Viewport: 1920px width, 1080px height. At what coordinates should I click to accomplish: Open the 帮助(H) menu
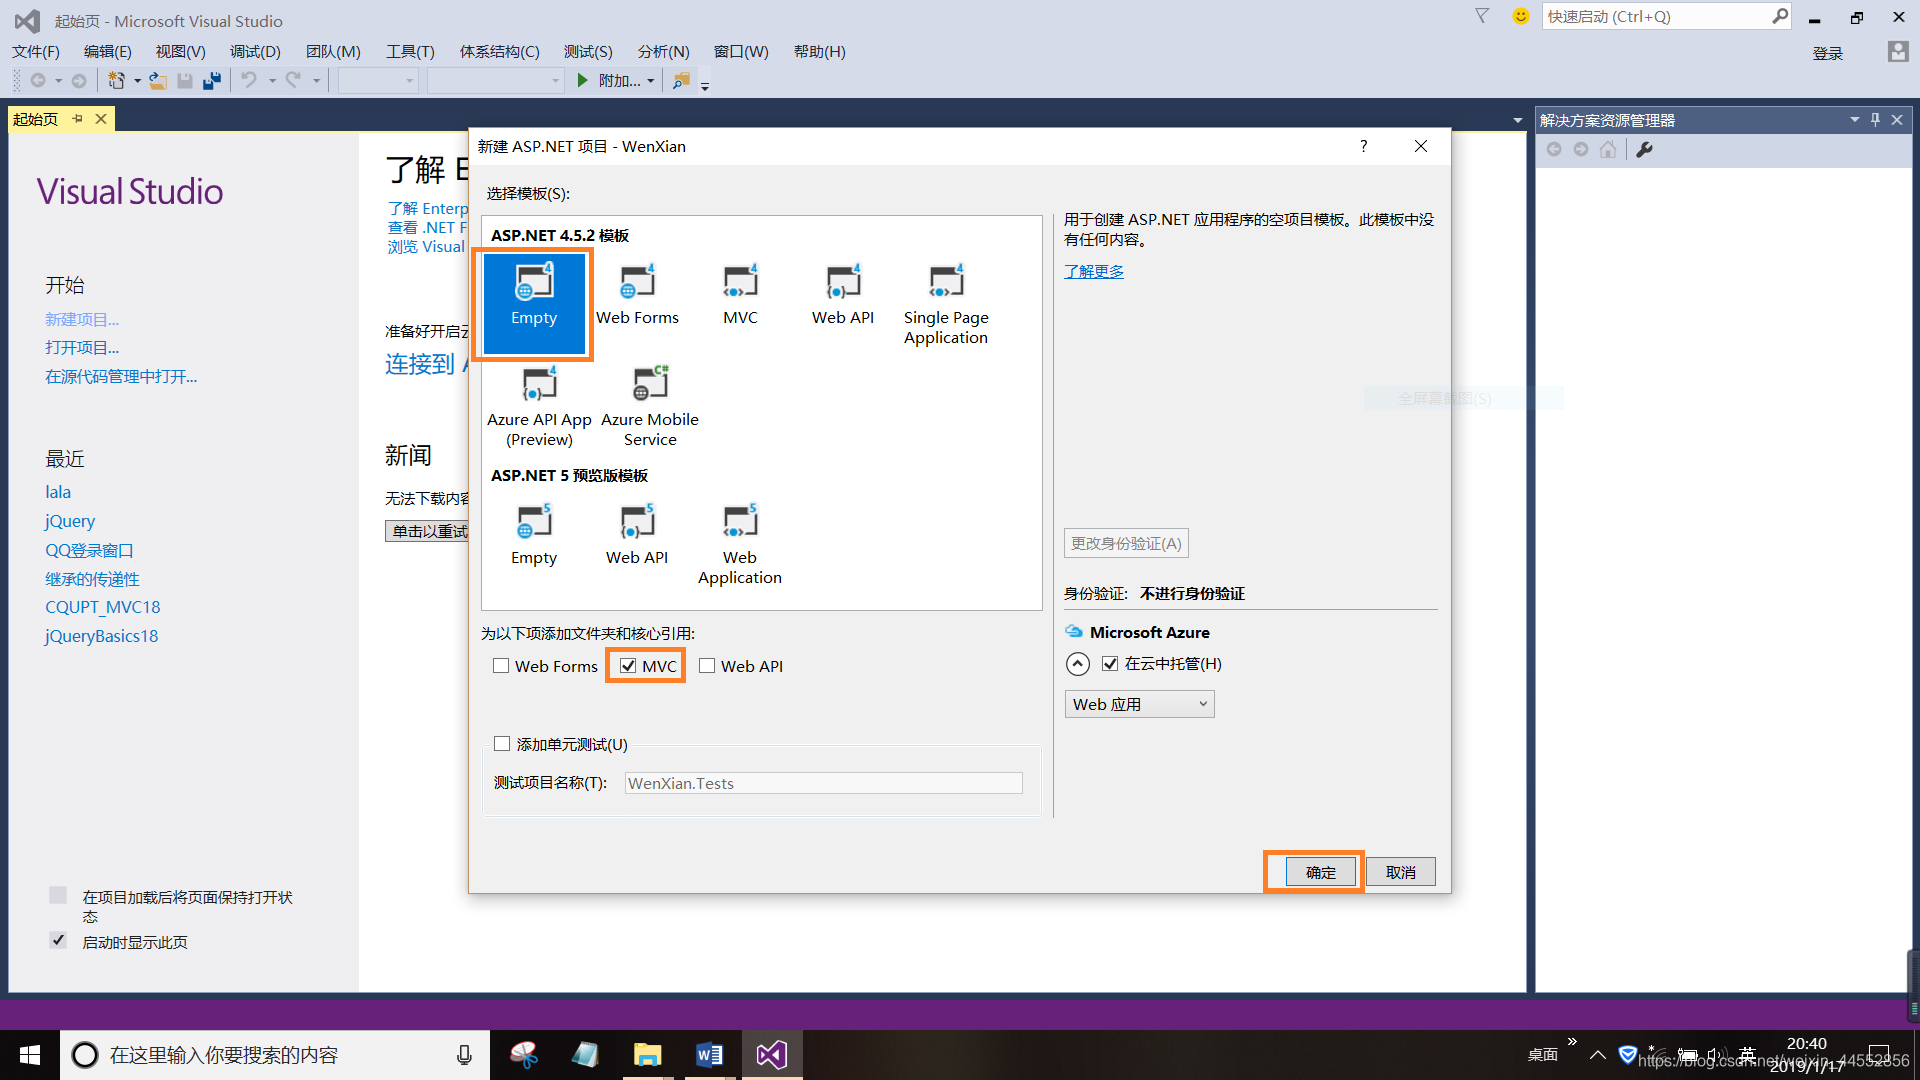(819, 51)
